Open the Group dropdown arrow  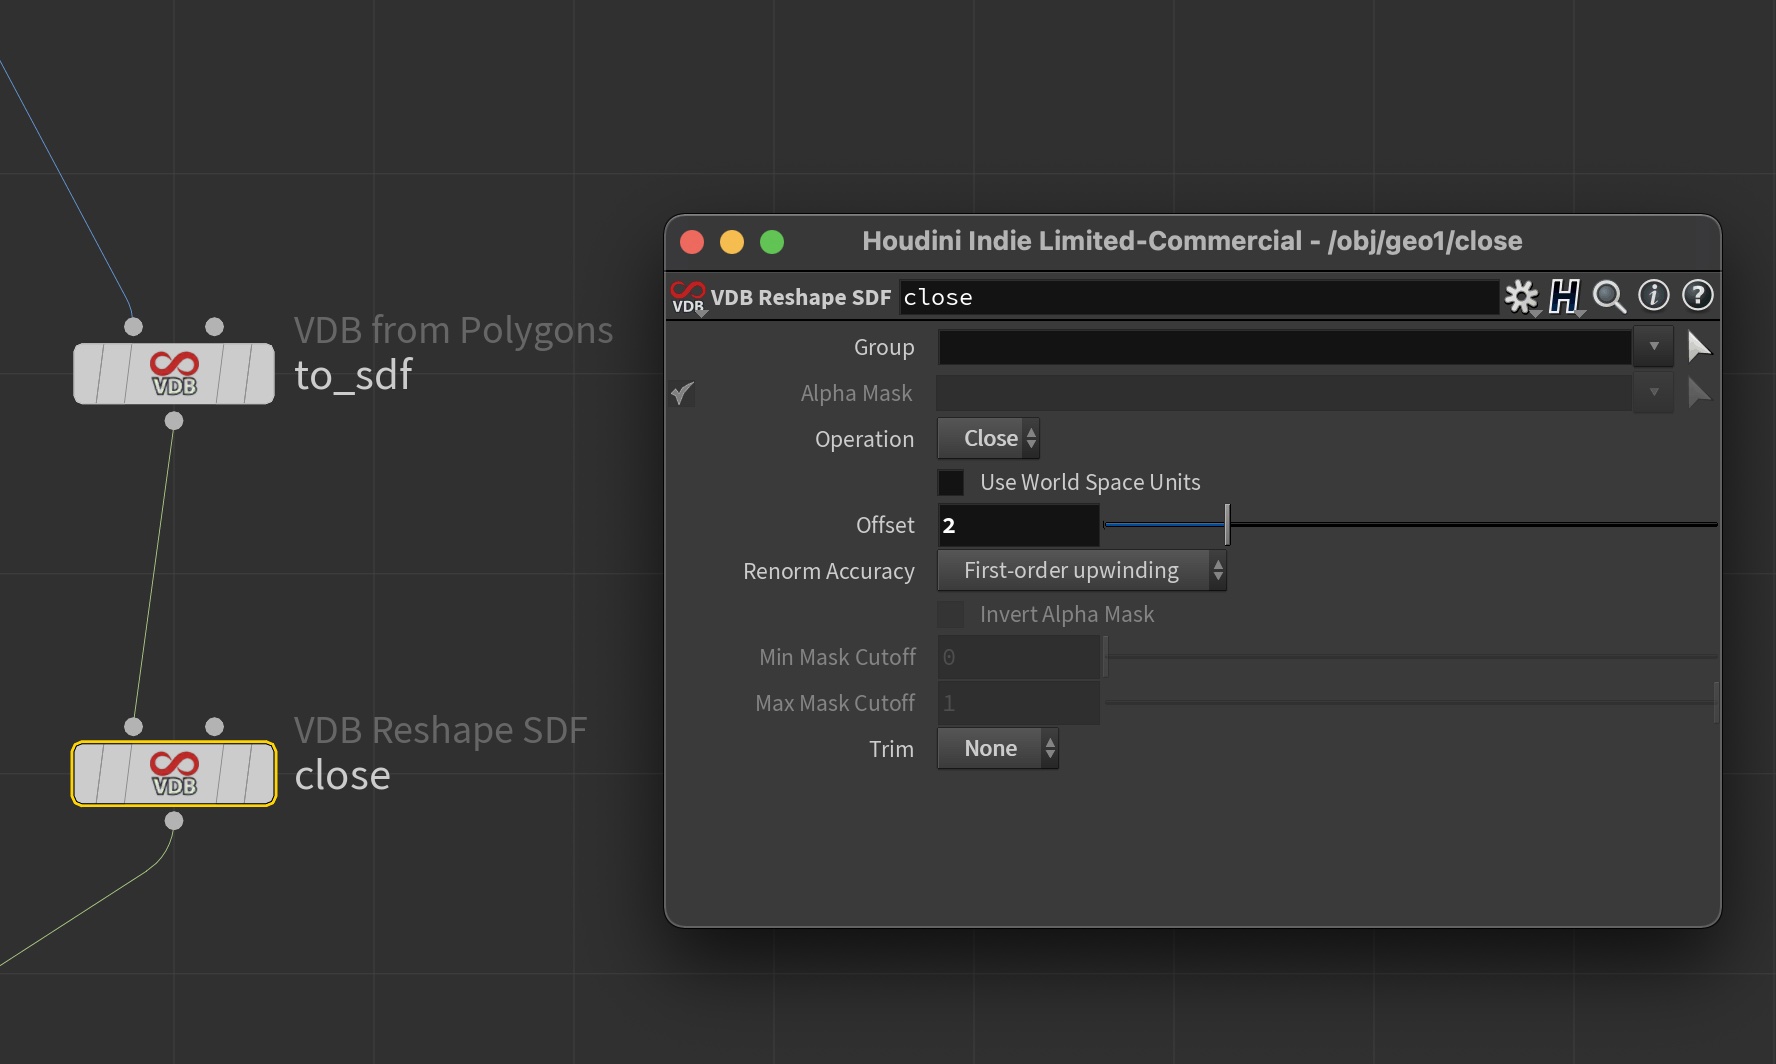coord(1654,347)
